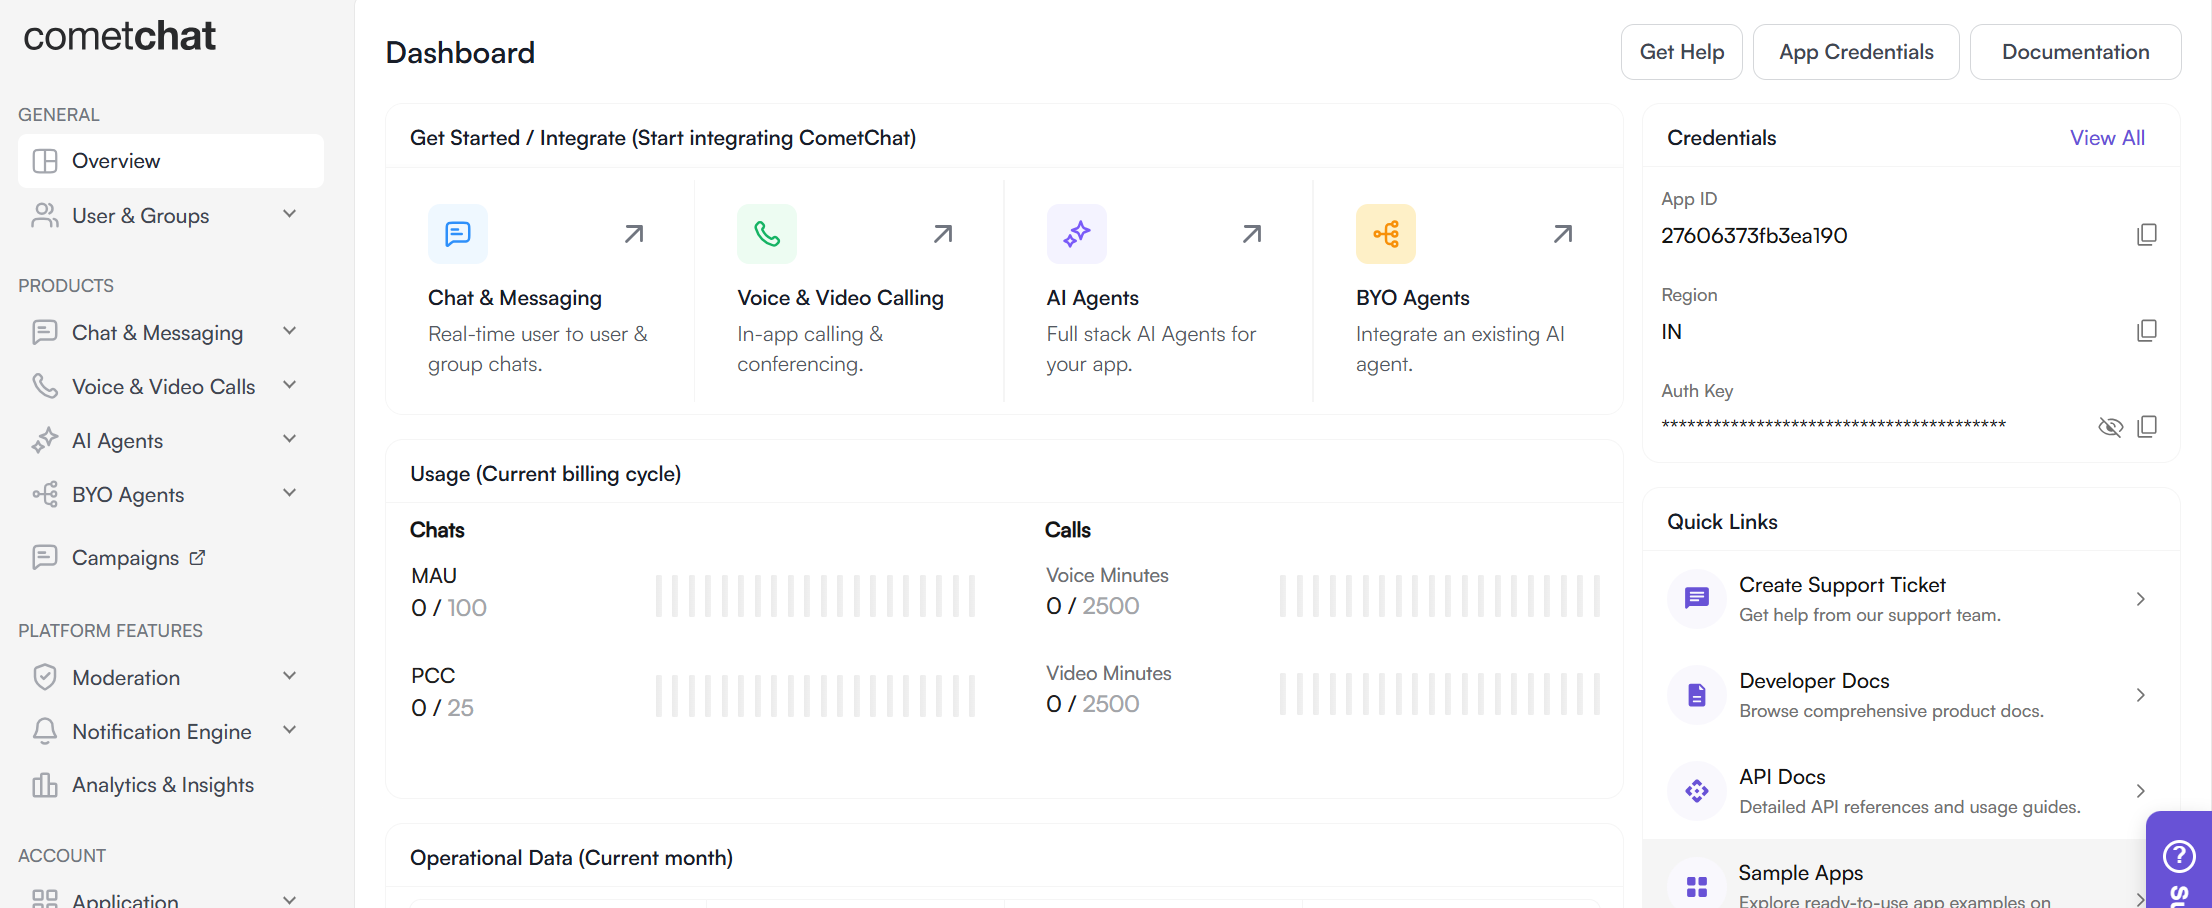Viewport: 2212px width, 908px height.
Task: Click the sidebar BYO Agents node icon
Action: point(45,494)
